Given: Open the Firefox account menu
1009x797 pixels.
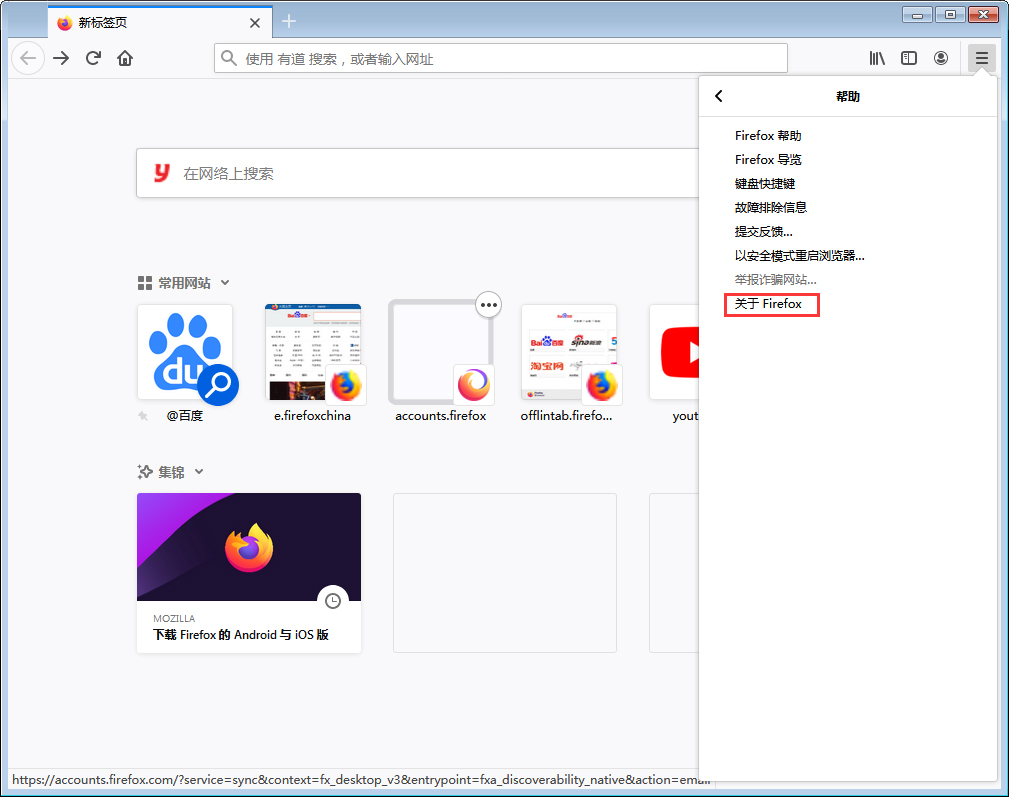Looking at the screenshot, I should (x=941, y=58).
